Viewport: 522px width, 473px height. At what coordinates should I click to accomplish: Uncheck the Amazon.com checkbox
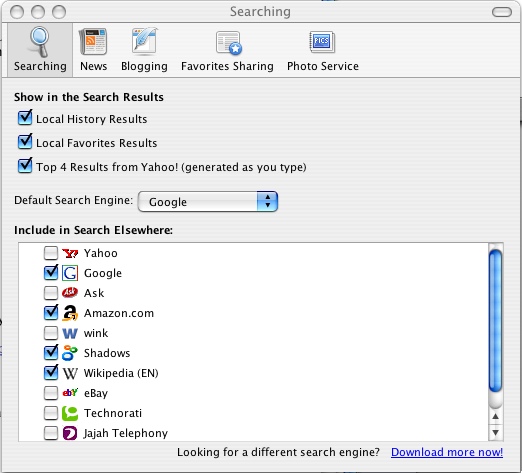(51, 312)
